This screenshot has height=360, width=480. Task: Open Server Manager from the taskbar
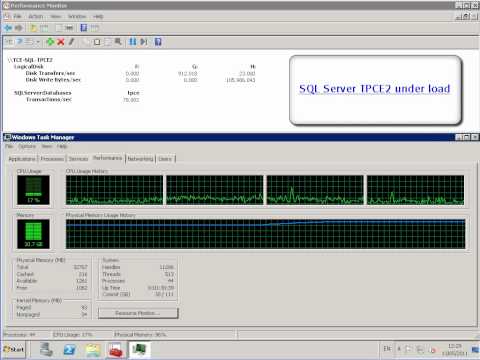click(x=46, y=350)
